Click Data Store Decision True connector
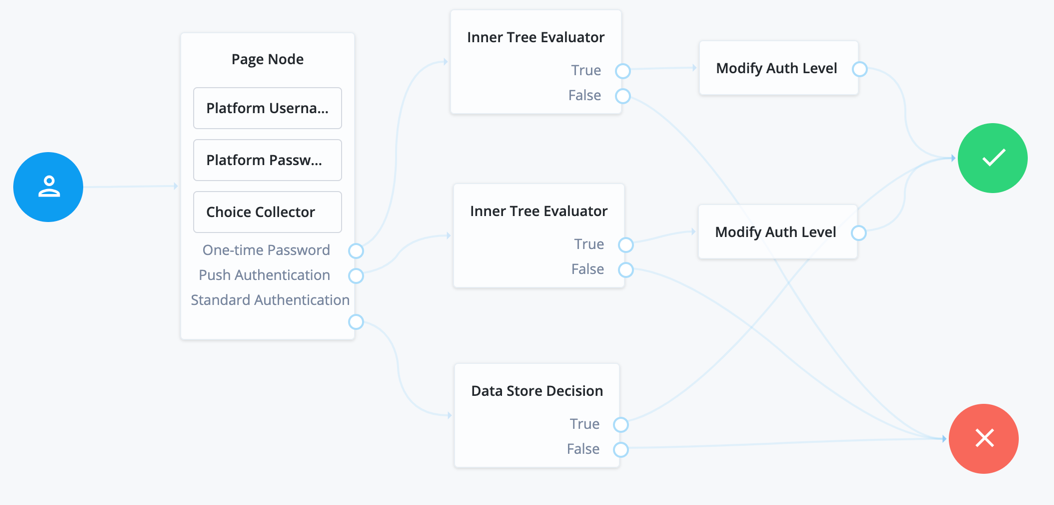1054x505 pixels. [621, 425]
